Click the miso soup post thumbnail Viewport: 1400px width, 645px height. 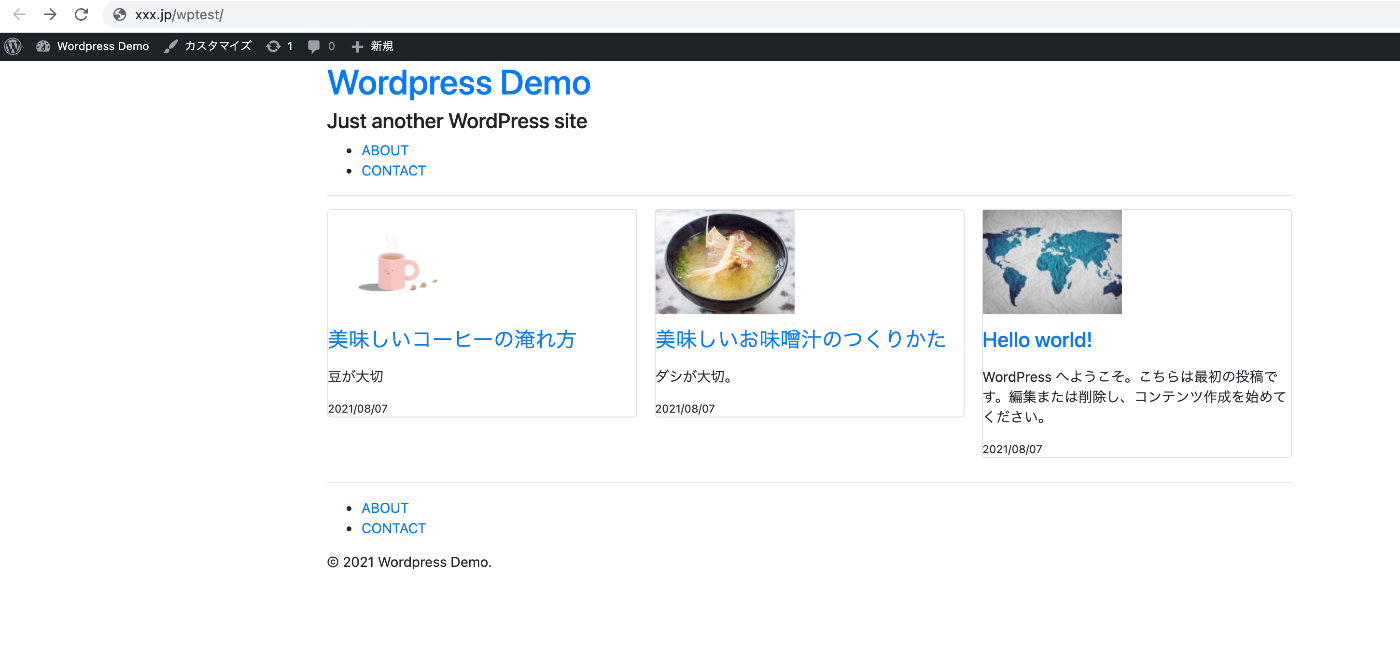pos(725,262)
